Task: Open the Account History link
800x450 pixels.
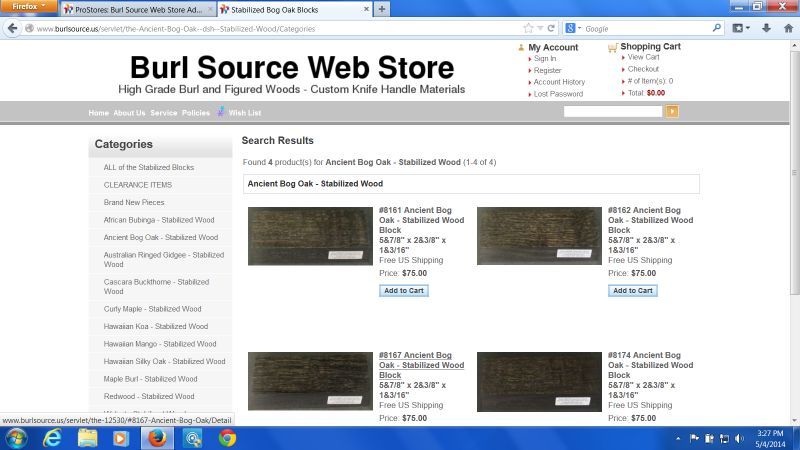Action: (x=559, y=82)
